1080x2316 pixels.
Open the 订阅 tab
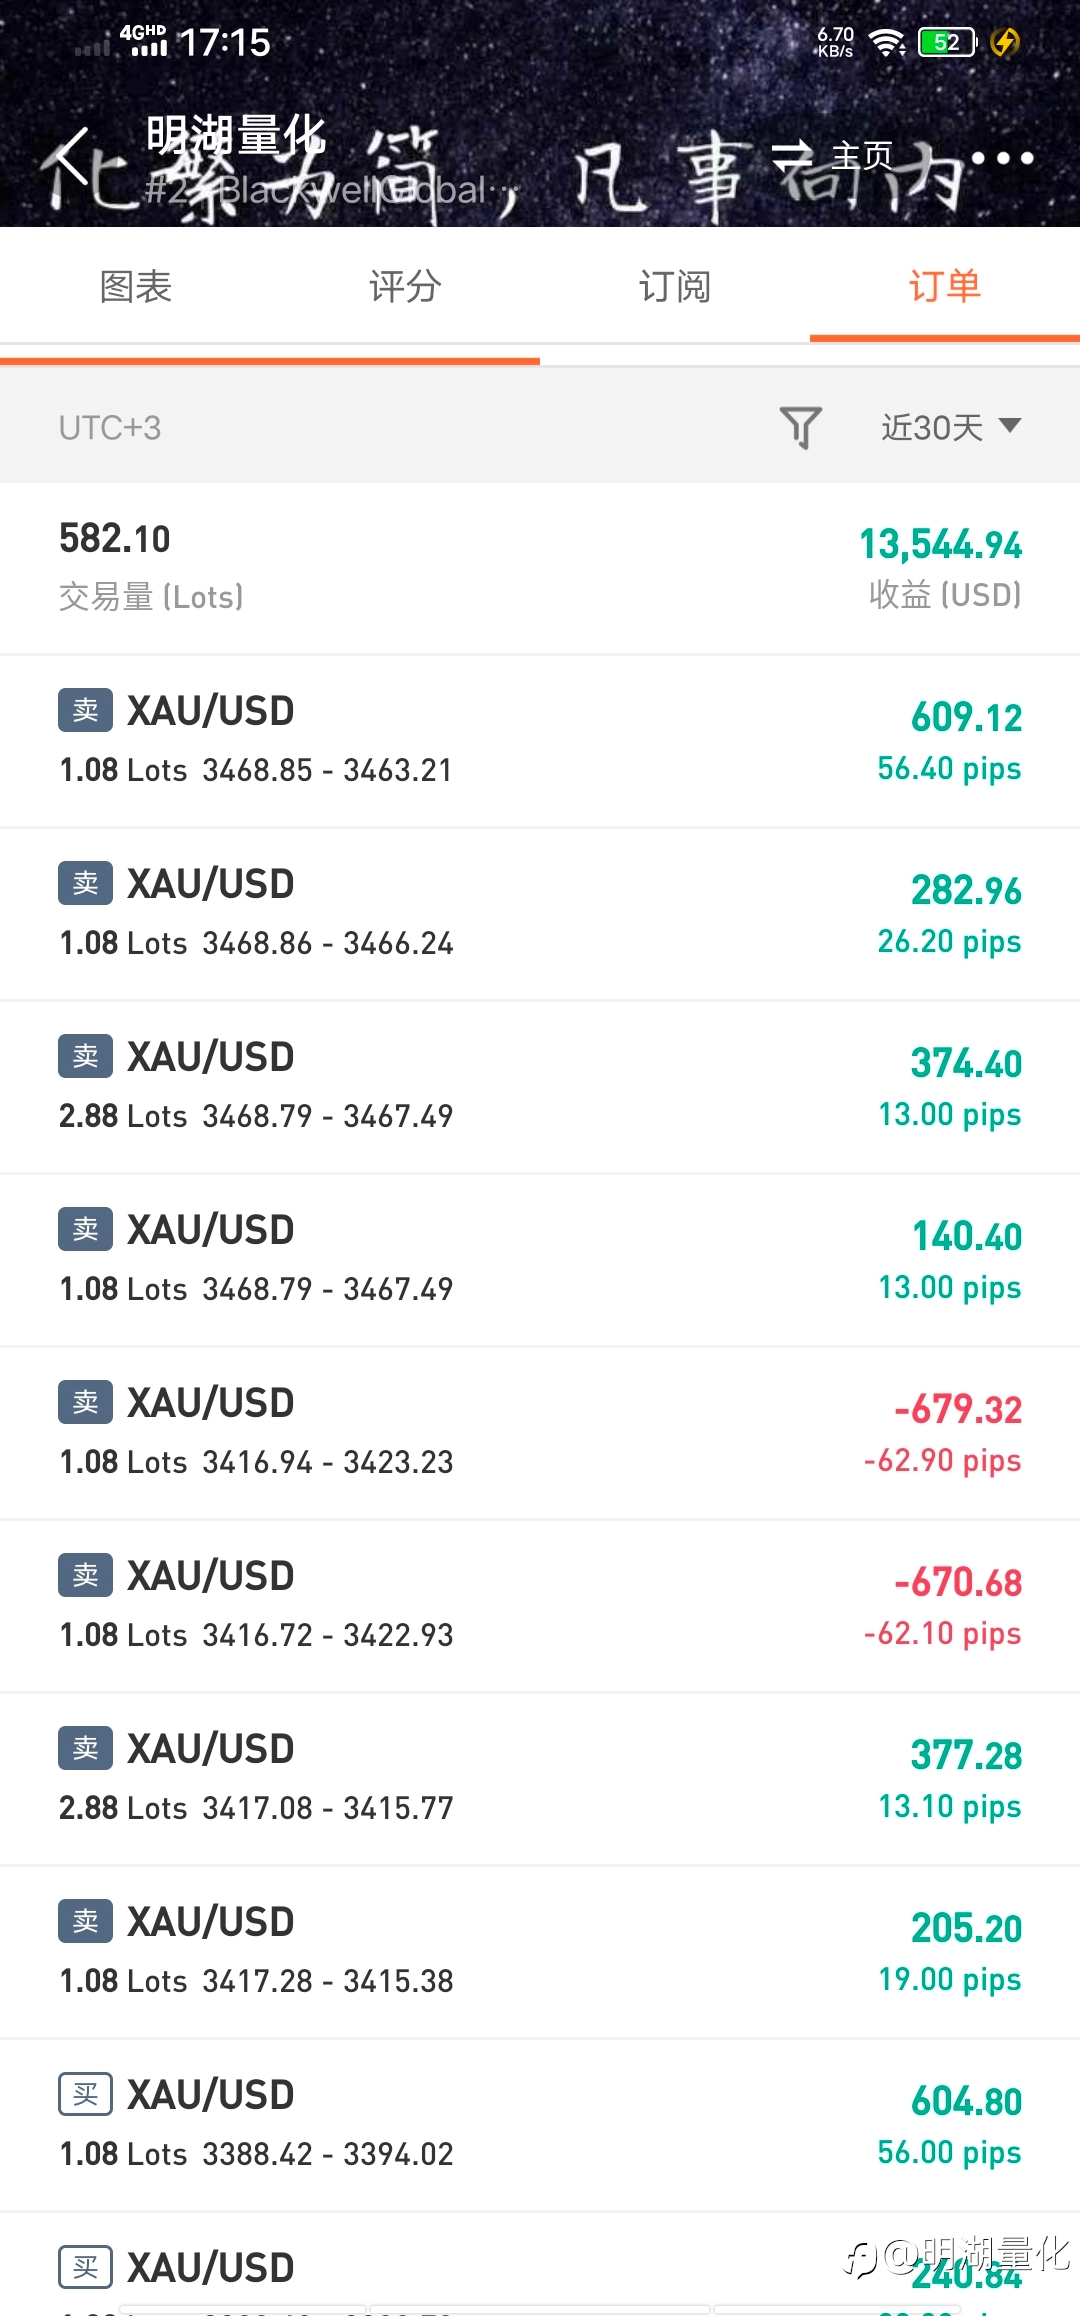tap(675, 287)
